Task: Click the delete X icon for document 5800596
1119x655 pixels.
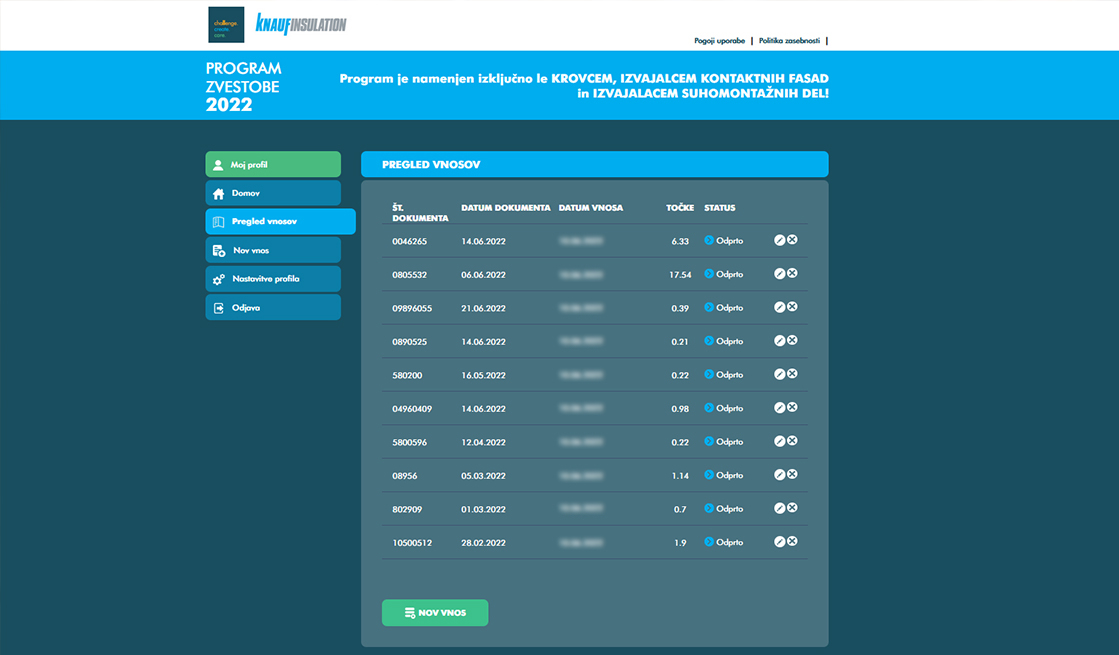Action: click(792, 441)
